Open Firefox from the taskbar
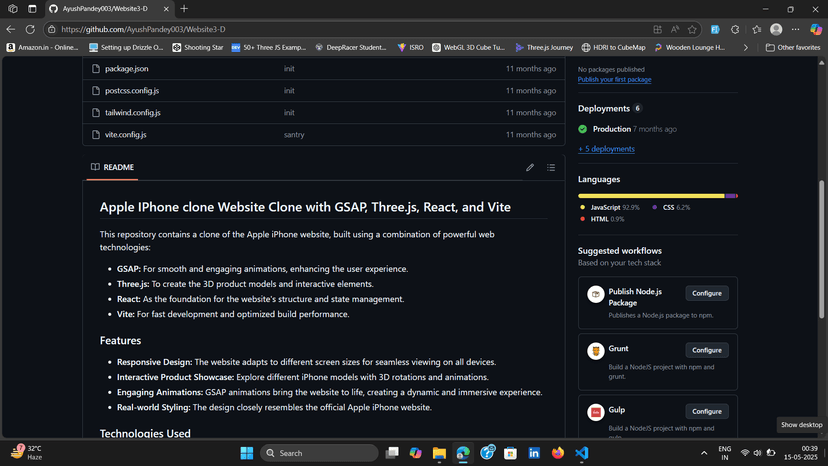The height and width of the screenshot is (466, 828). (x=558, y=453)
